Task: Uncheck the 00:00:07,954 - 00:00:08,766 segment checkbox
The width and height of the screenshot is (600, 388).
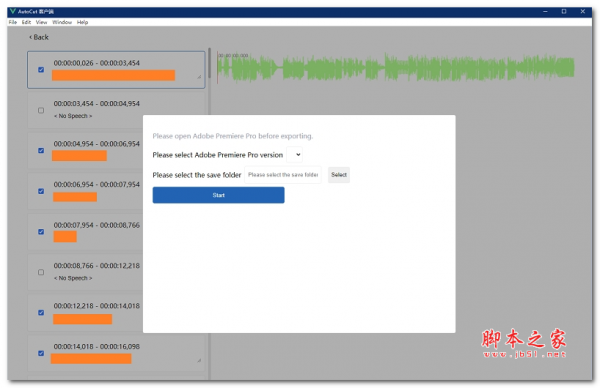Action: [41, 231]
